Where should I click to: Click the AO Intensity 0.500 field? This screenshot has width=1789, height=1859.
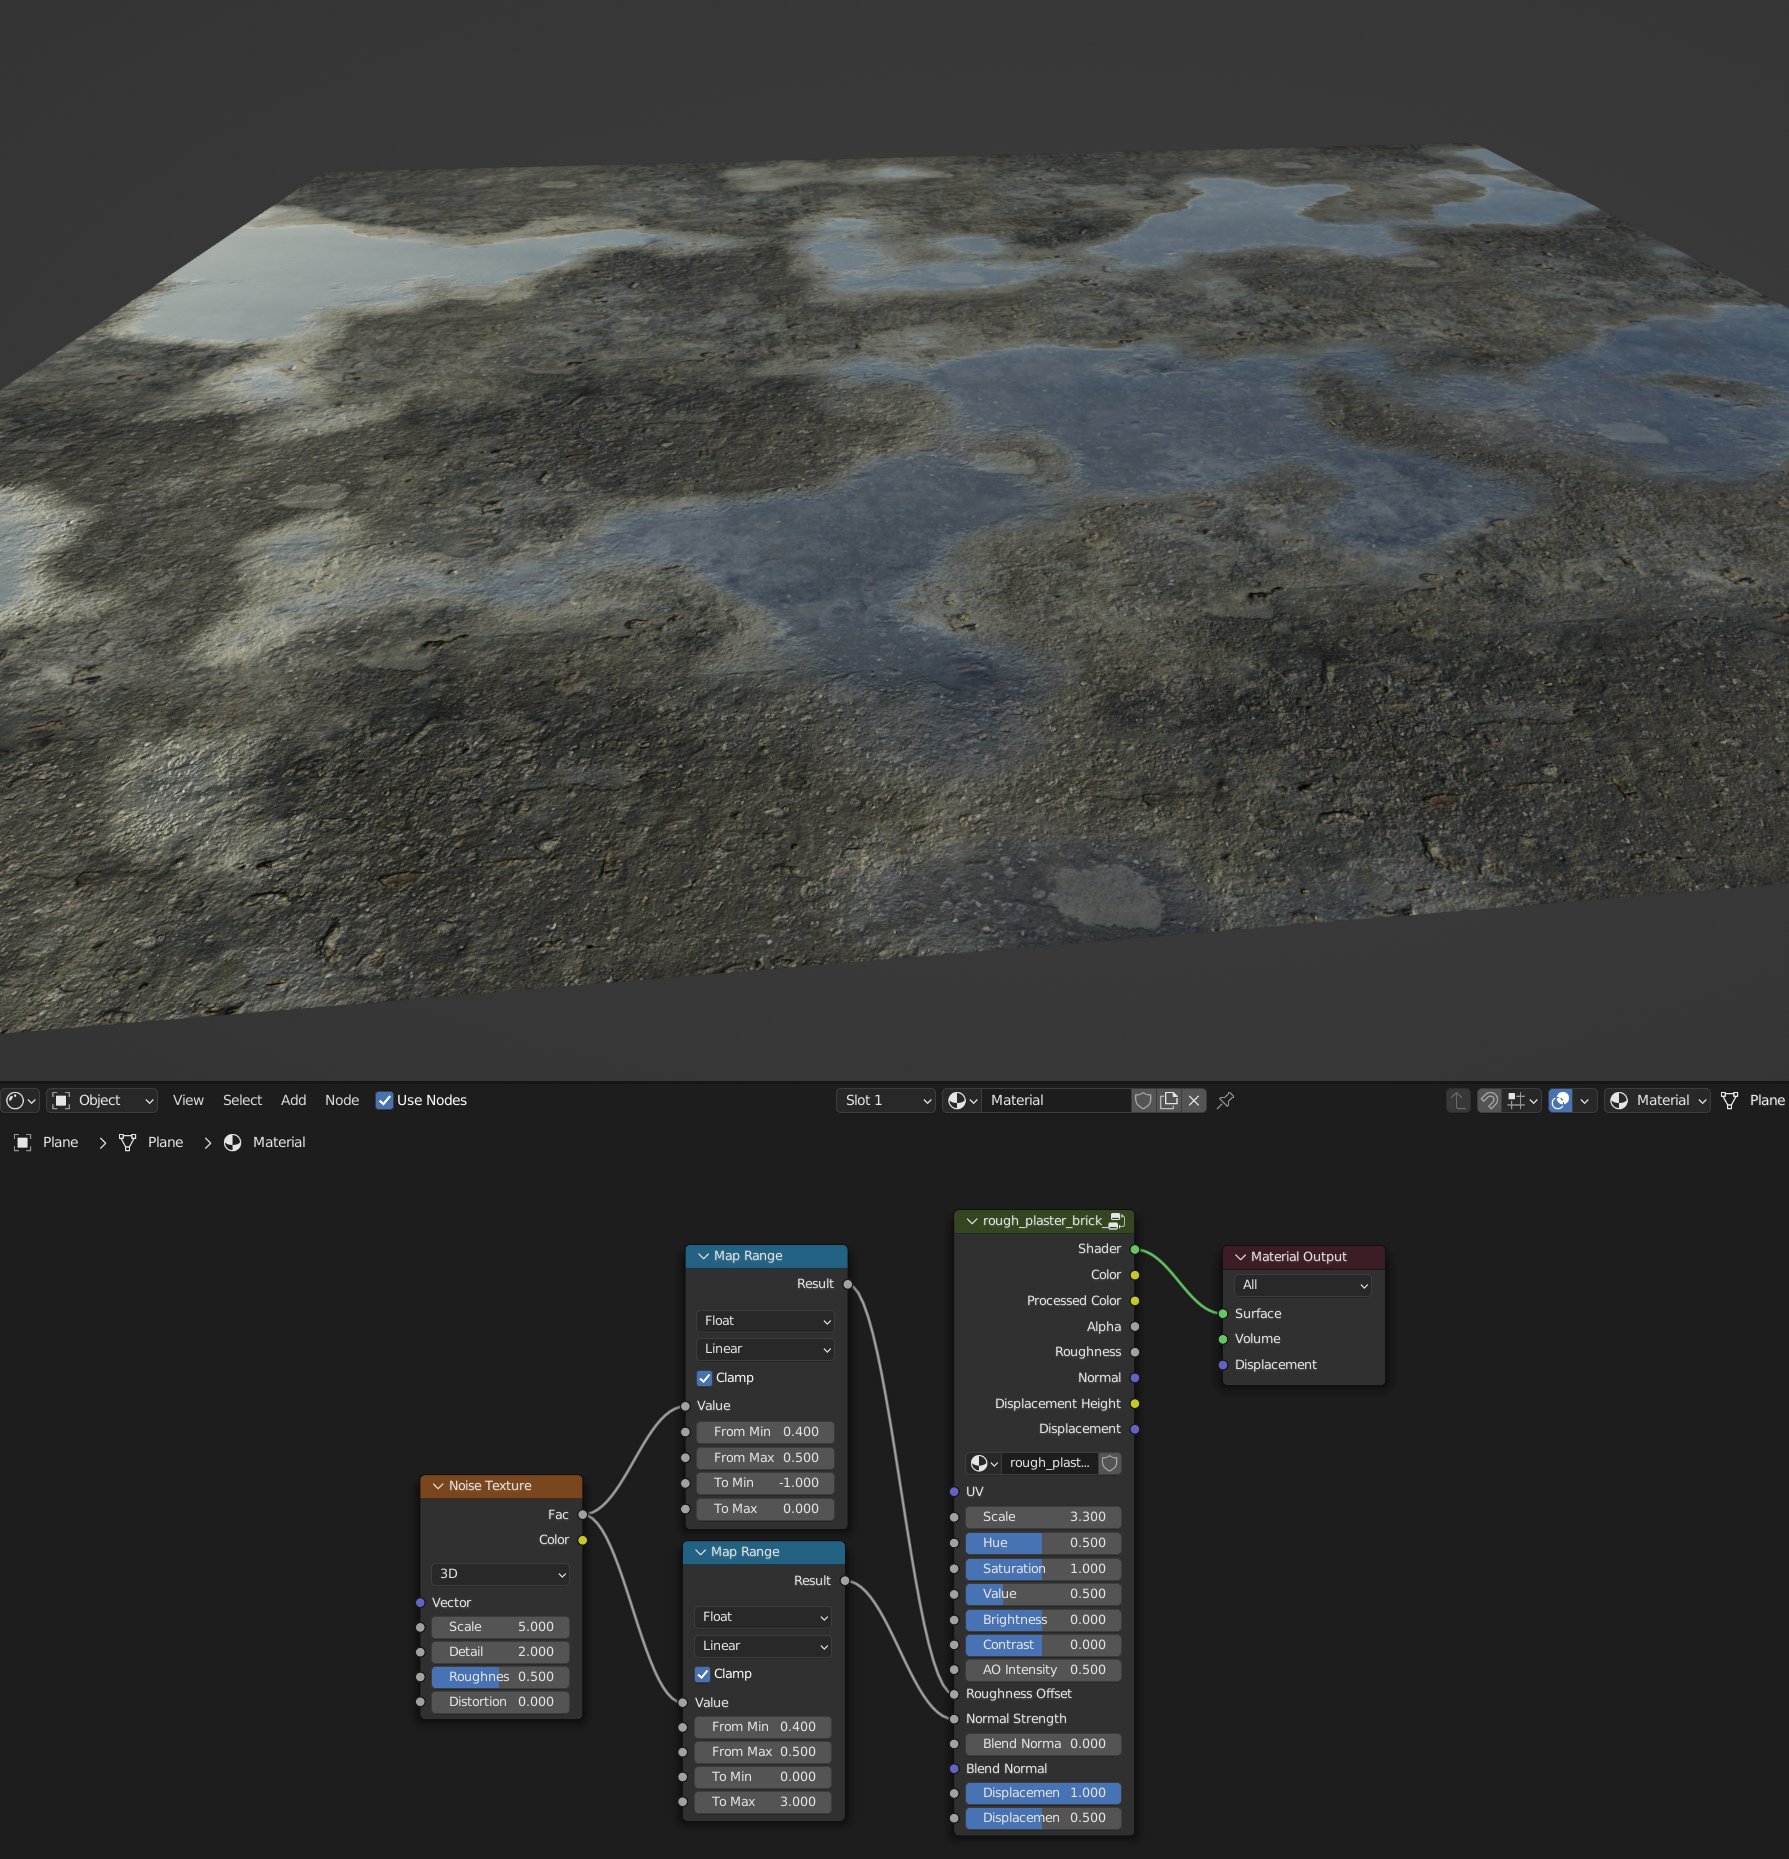coord(1043,1670)
